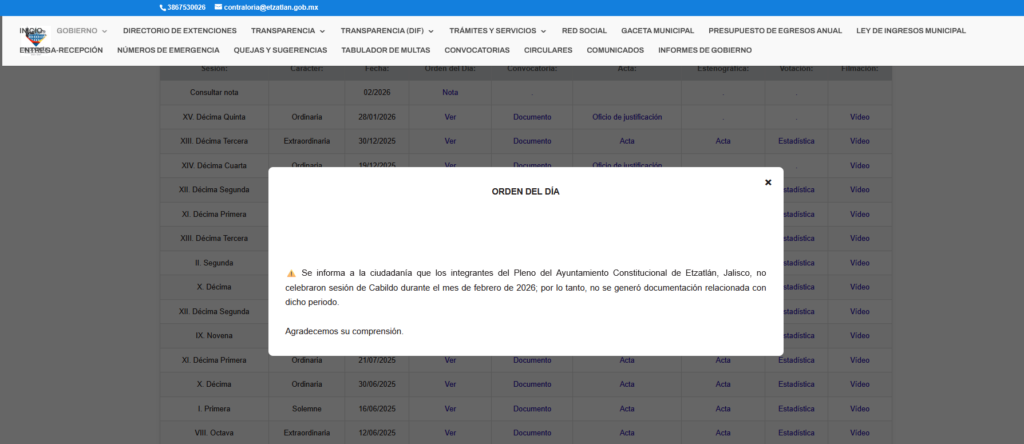Screen dimensions: 1024x444
Task: Expand the Gobierno dropdown menu
Action: (81, 31)
